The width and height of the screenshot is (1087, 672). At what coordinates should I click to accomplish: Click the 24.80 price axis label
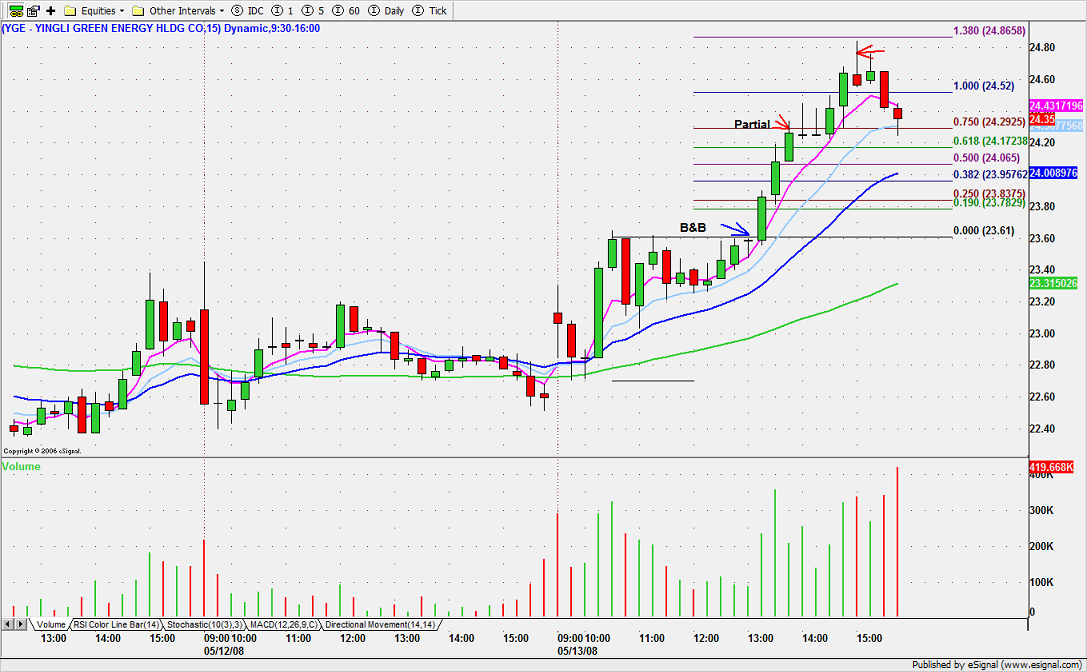(1042, 48)
